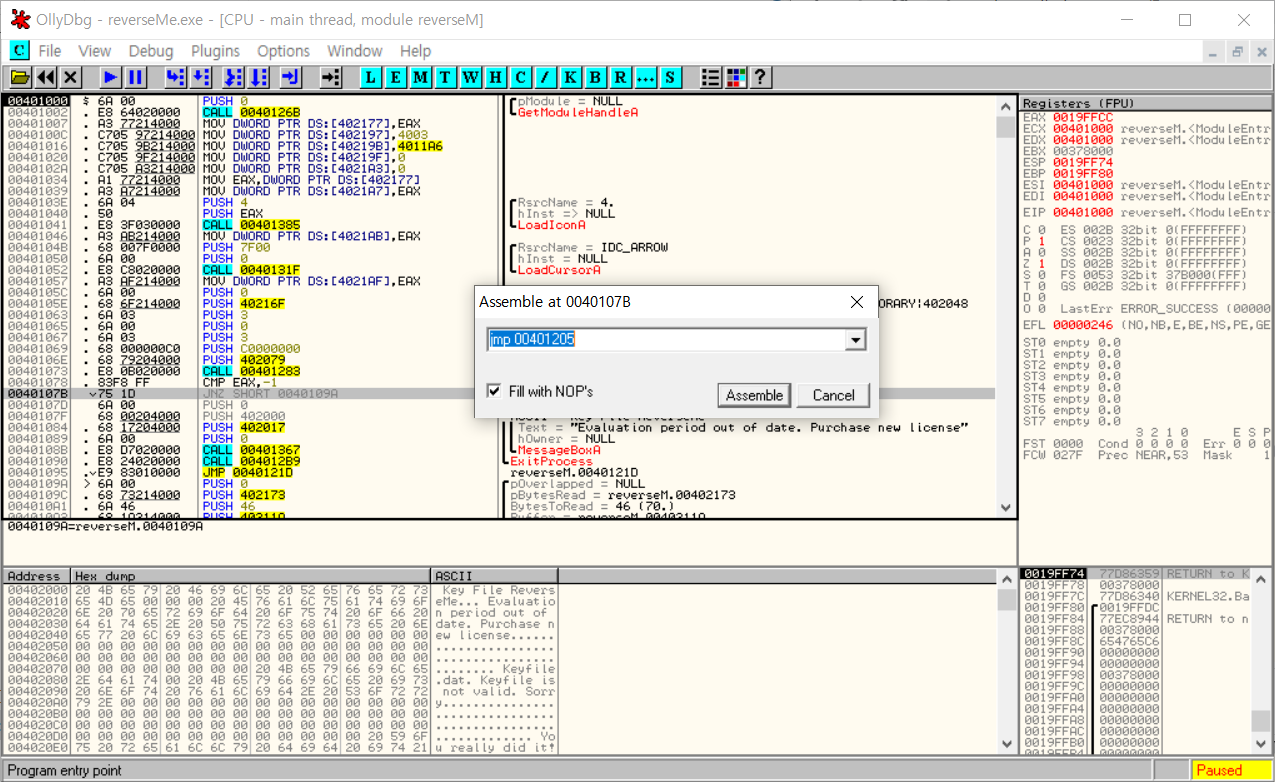The width and height of the screenshot is (1275, 782).
Task: Show Source window (S button)
Action: click(670, 77)
